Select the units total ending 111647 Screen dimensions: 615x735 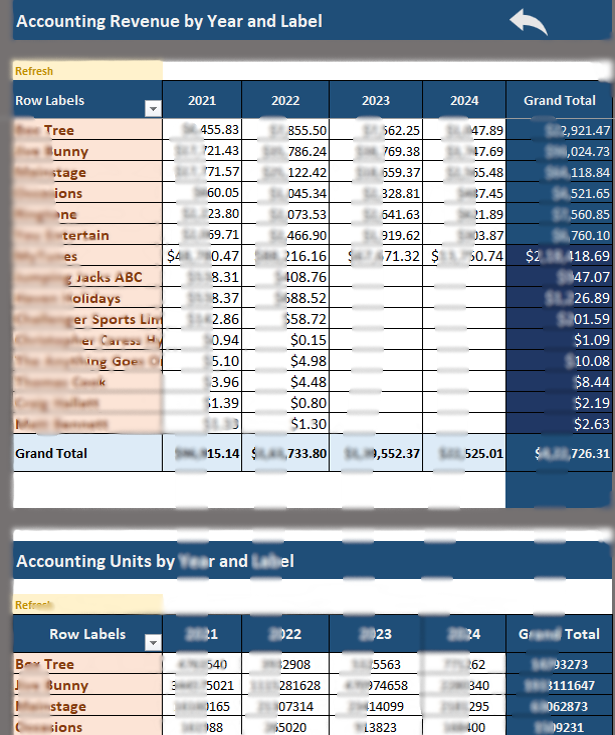559,685
